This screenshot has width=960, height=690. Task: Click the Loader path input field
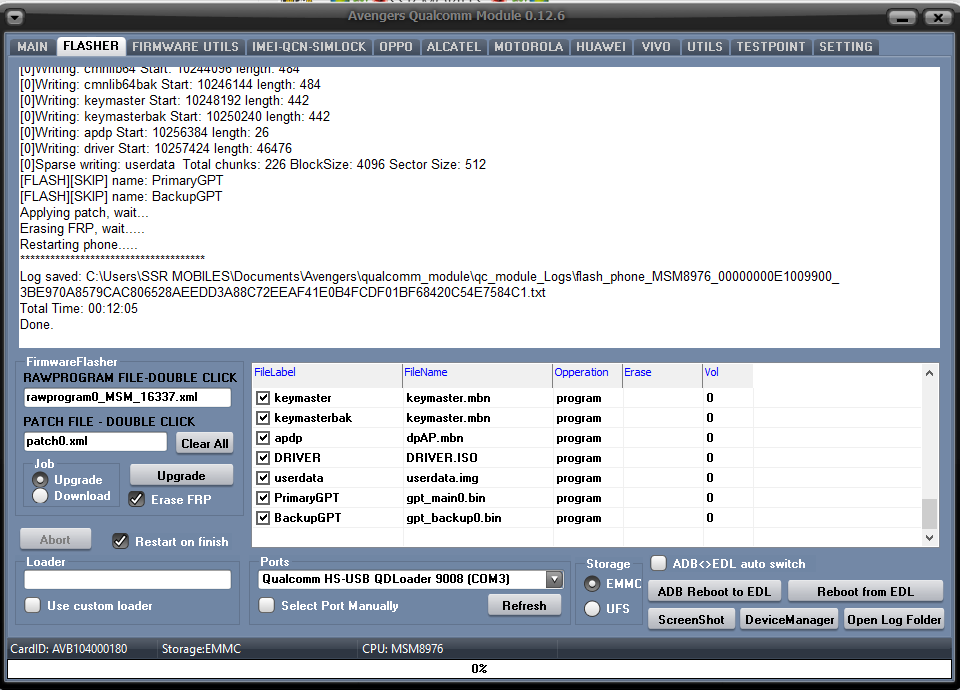point(127,580)
